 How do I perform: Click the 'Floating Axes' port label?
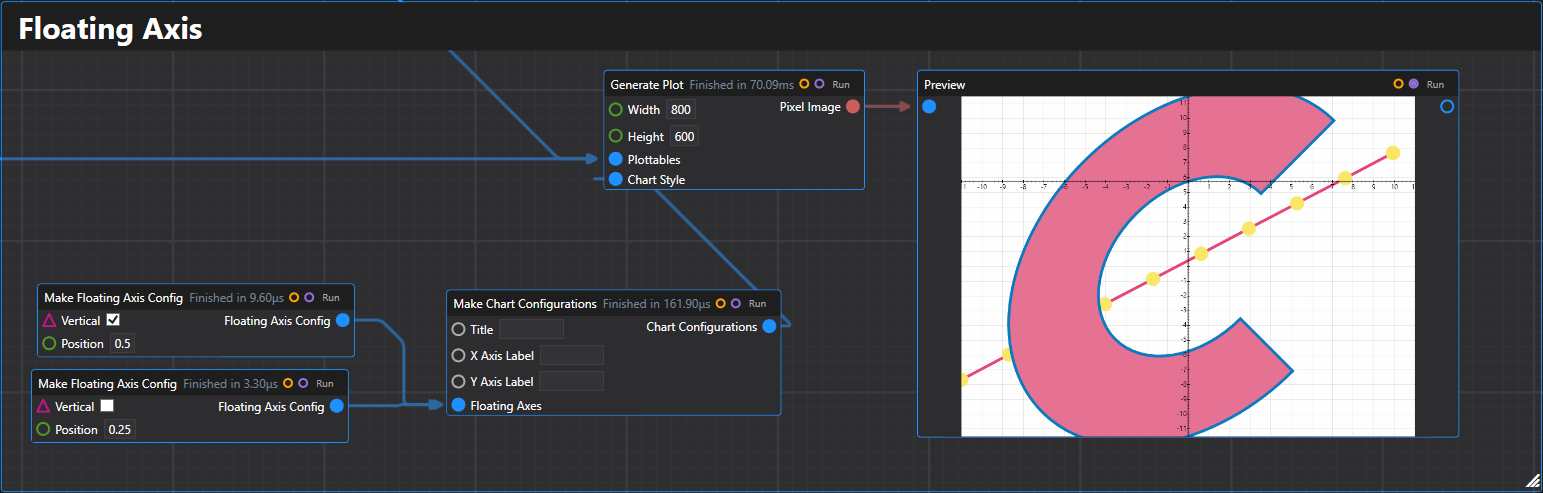506,406
